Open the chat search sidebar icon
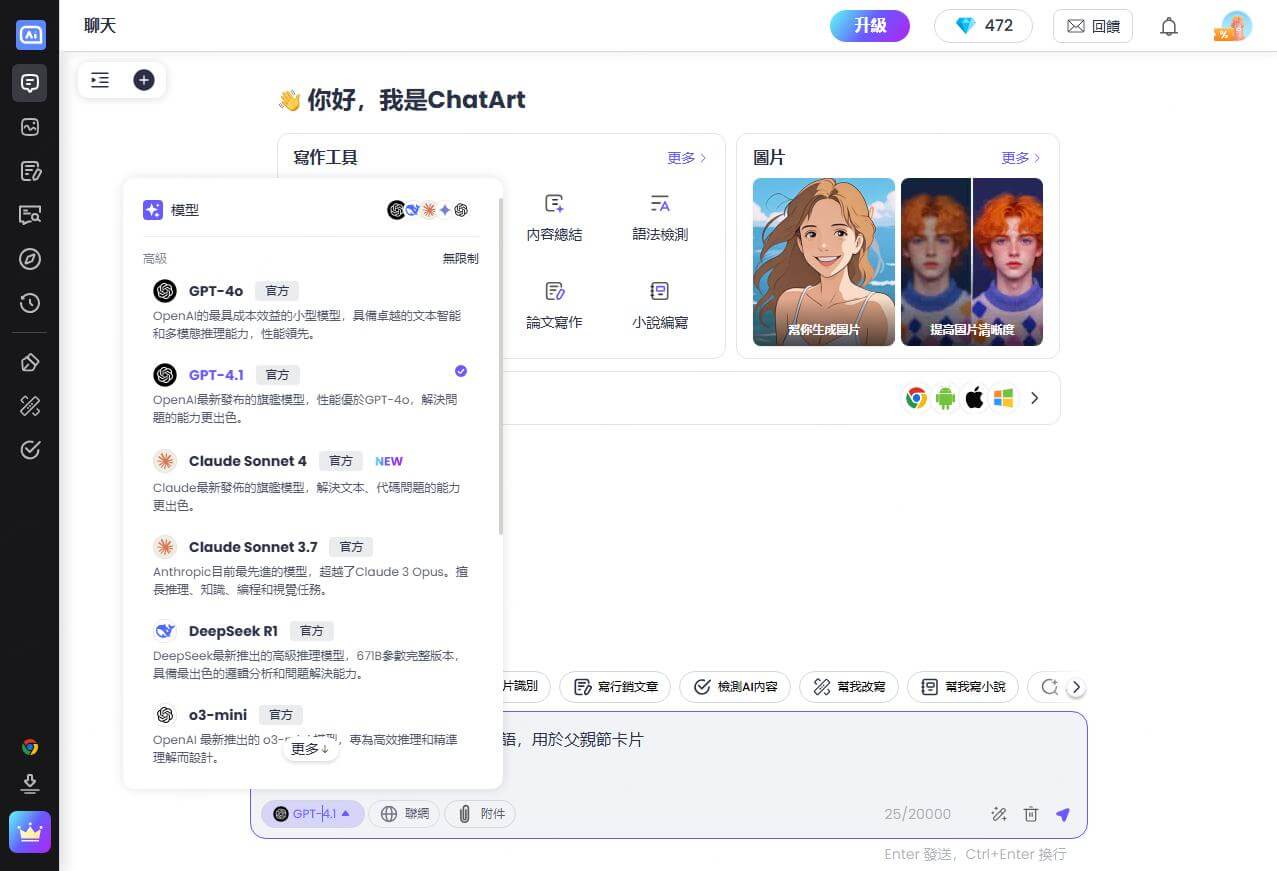1277x871 pixels. pos(30,215)
